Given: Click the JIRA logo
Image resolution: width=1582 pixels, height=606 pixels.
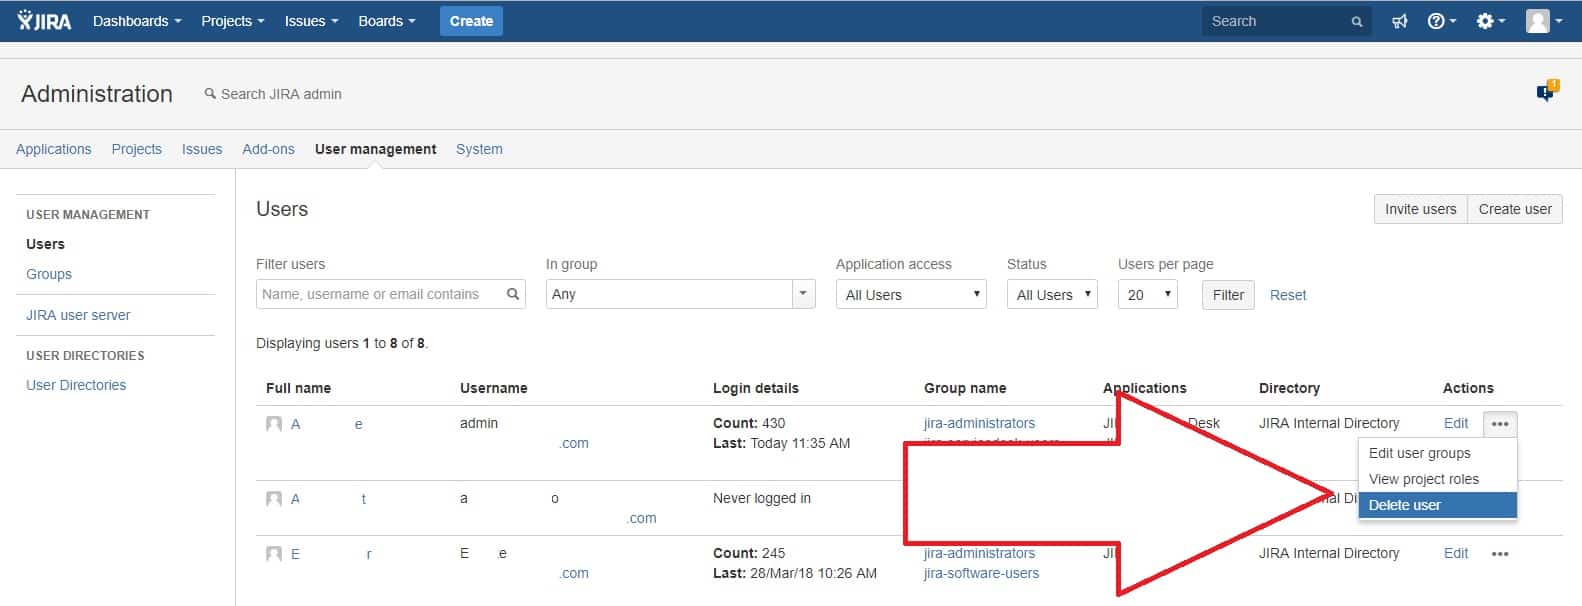Looking at the screenshot, I should (45, 21).
